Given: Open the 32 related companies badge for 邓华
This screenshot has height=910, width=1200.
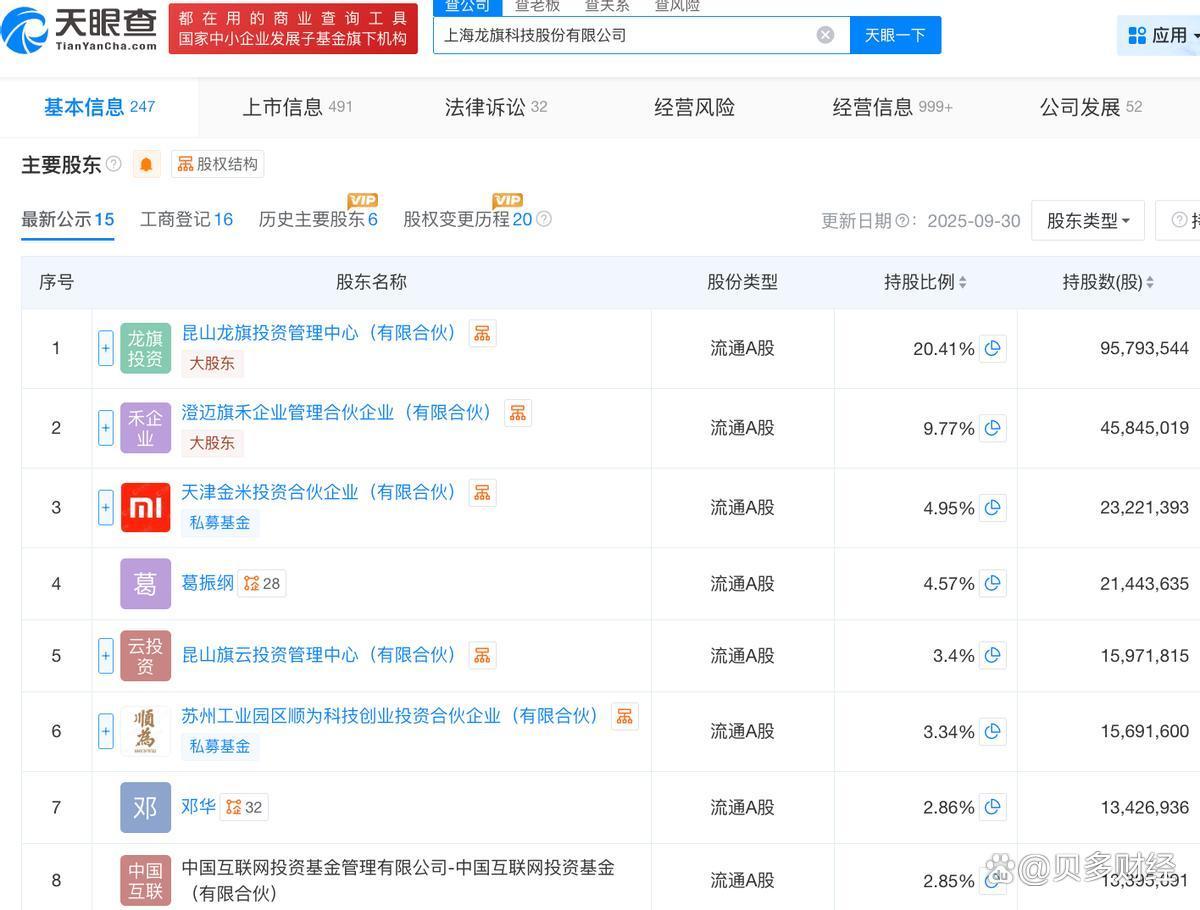Looking at the screenshot, I should (244, 807).
